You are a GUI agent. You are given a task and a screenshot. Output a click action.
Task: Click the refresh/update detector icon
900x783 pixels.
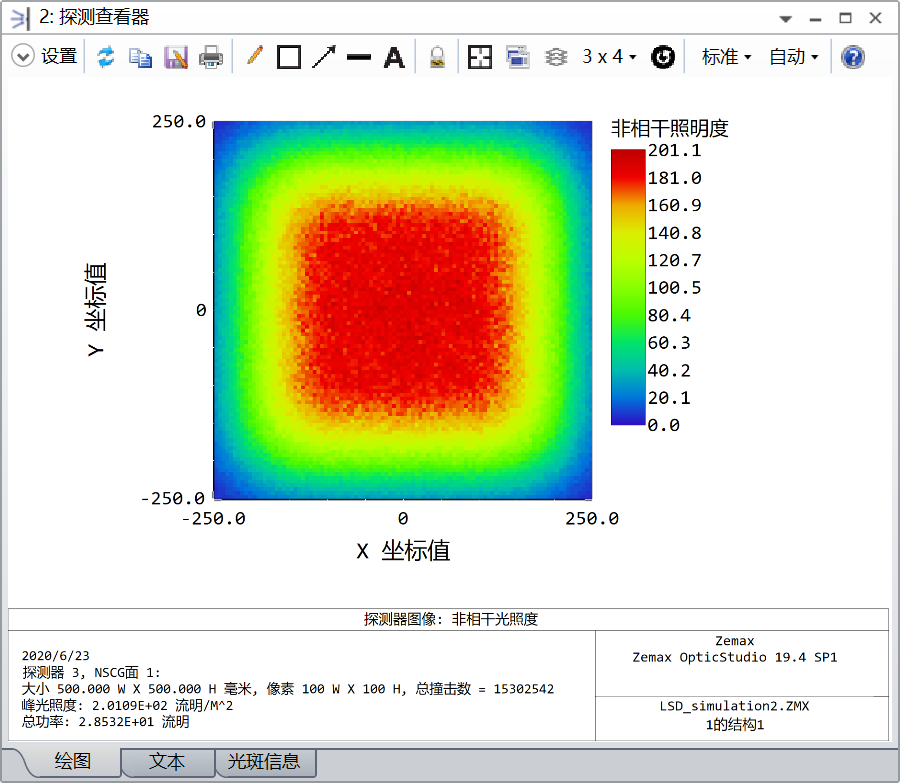point(106,57)
